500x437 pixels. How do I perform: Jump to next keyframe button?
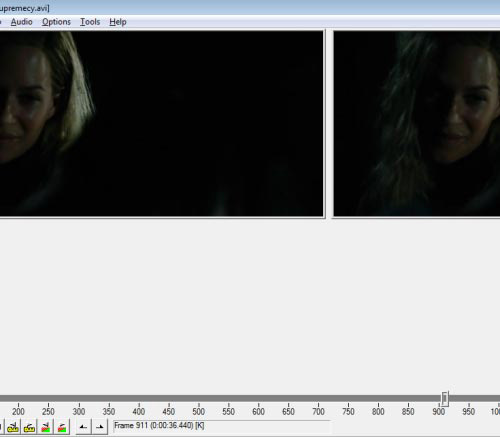(x=29, y=427)
